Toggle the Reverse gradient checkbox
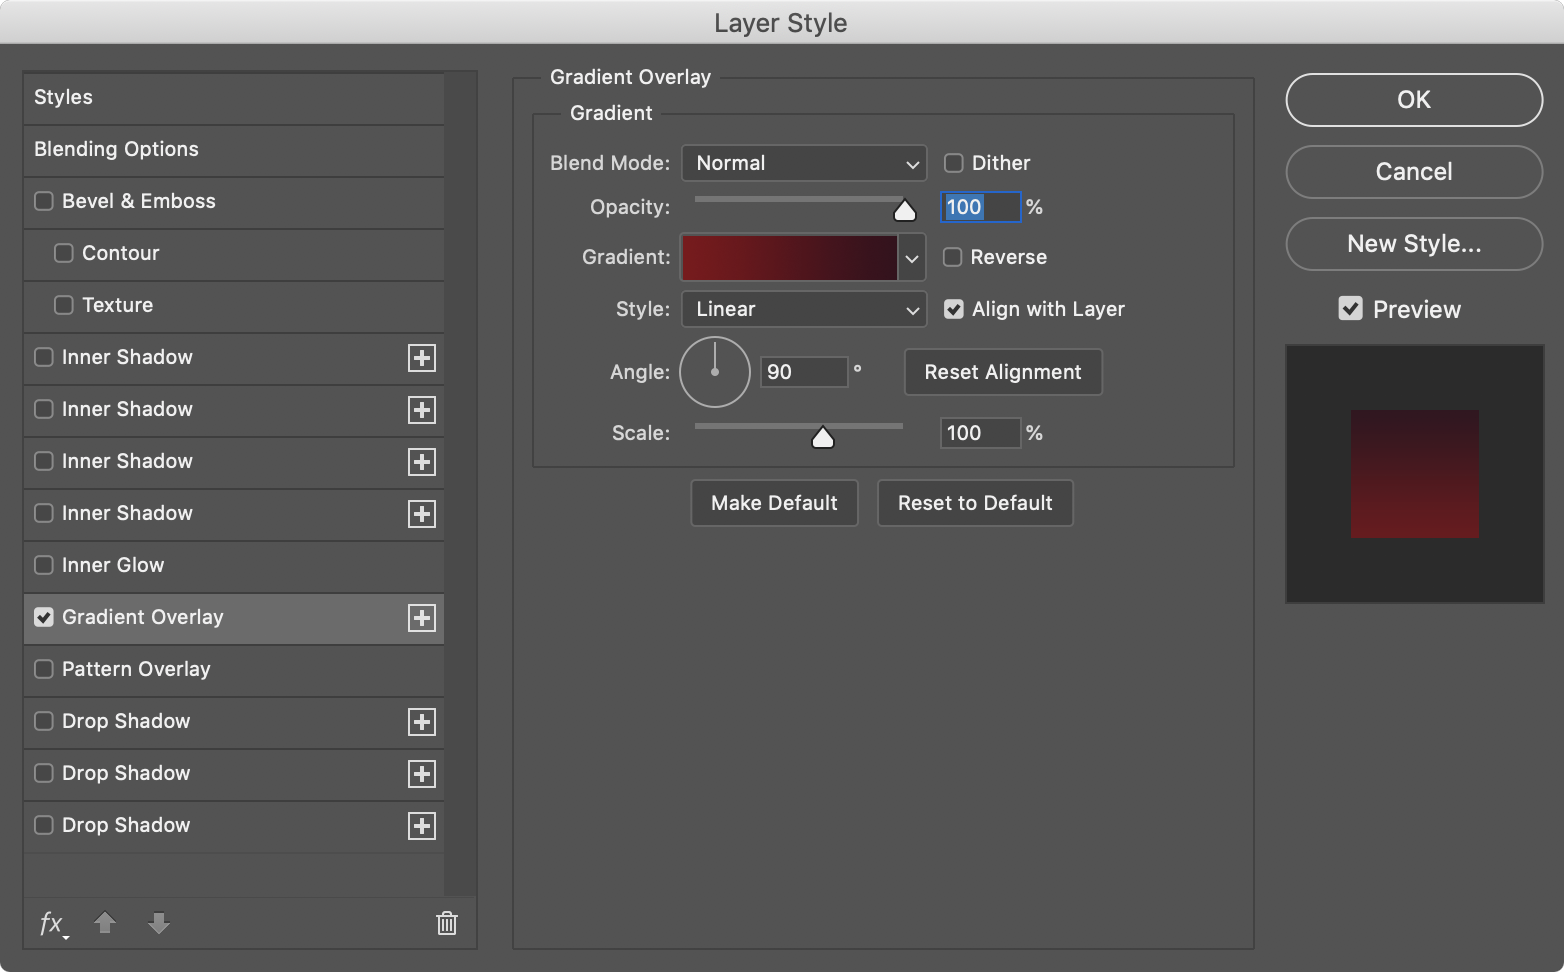 click(953, 257)
